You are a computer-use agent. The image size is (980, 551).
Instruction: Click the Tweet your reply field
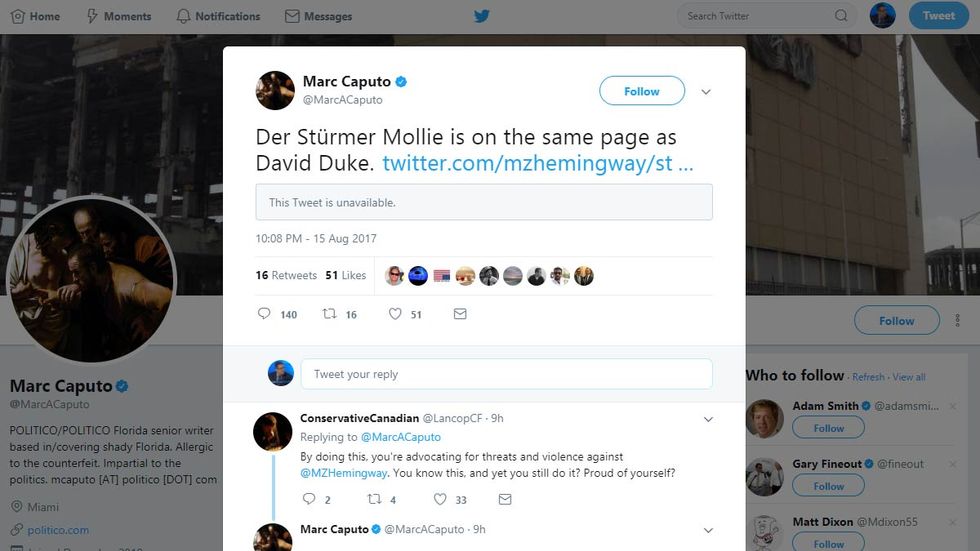[x=506, y=374]
